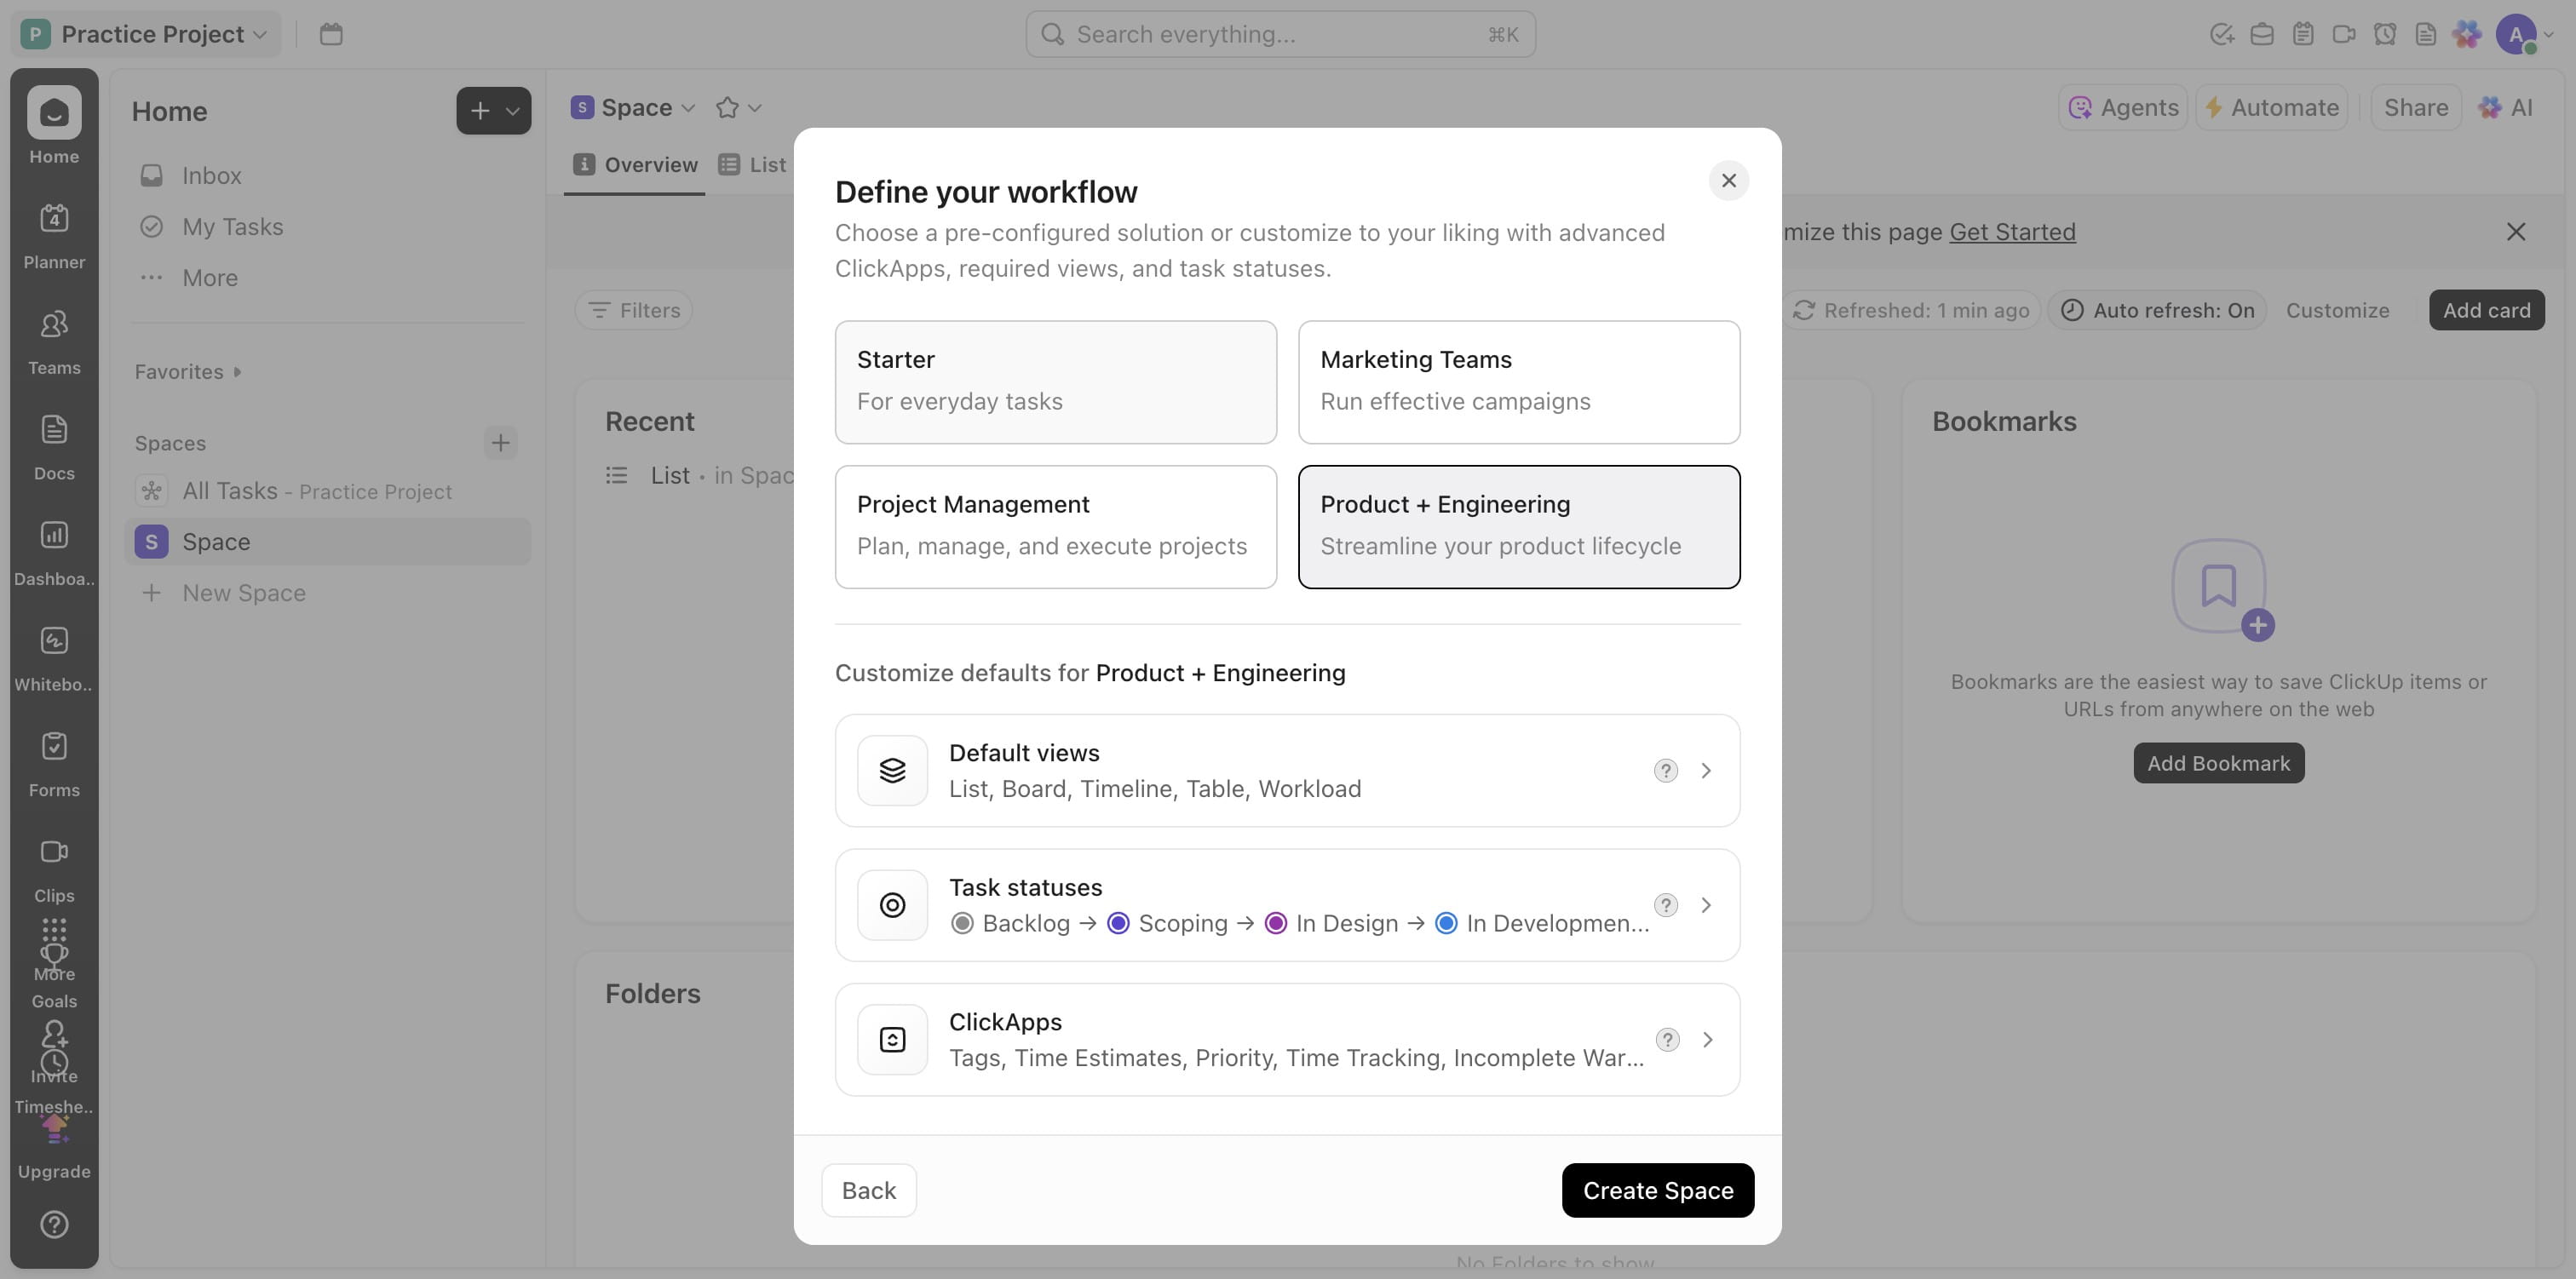
Task: Open the recent List item
Action: pos(700,476)
